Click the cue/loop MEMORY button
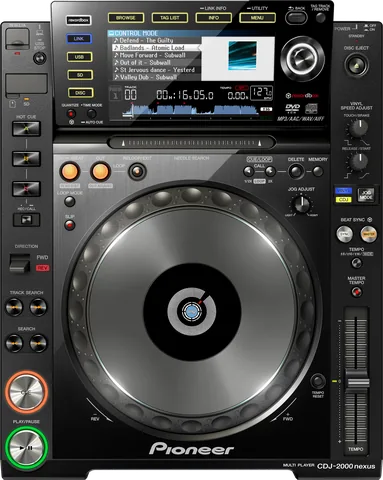 (x=318, y=172)
